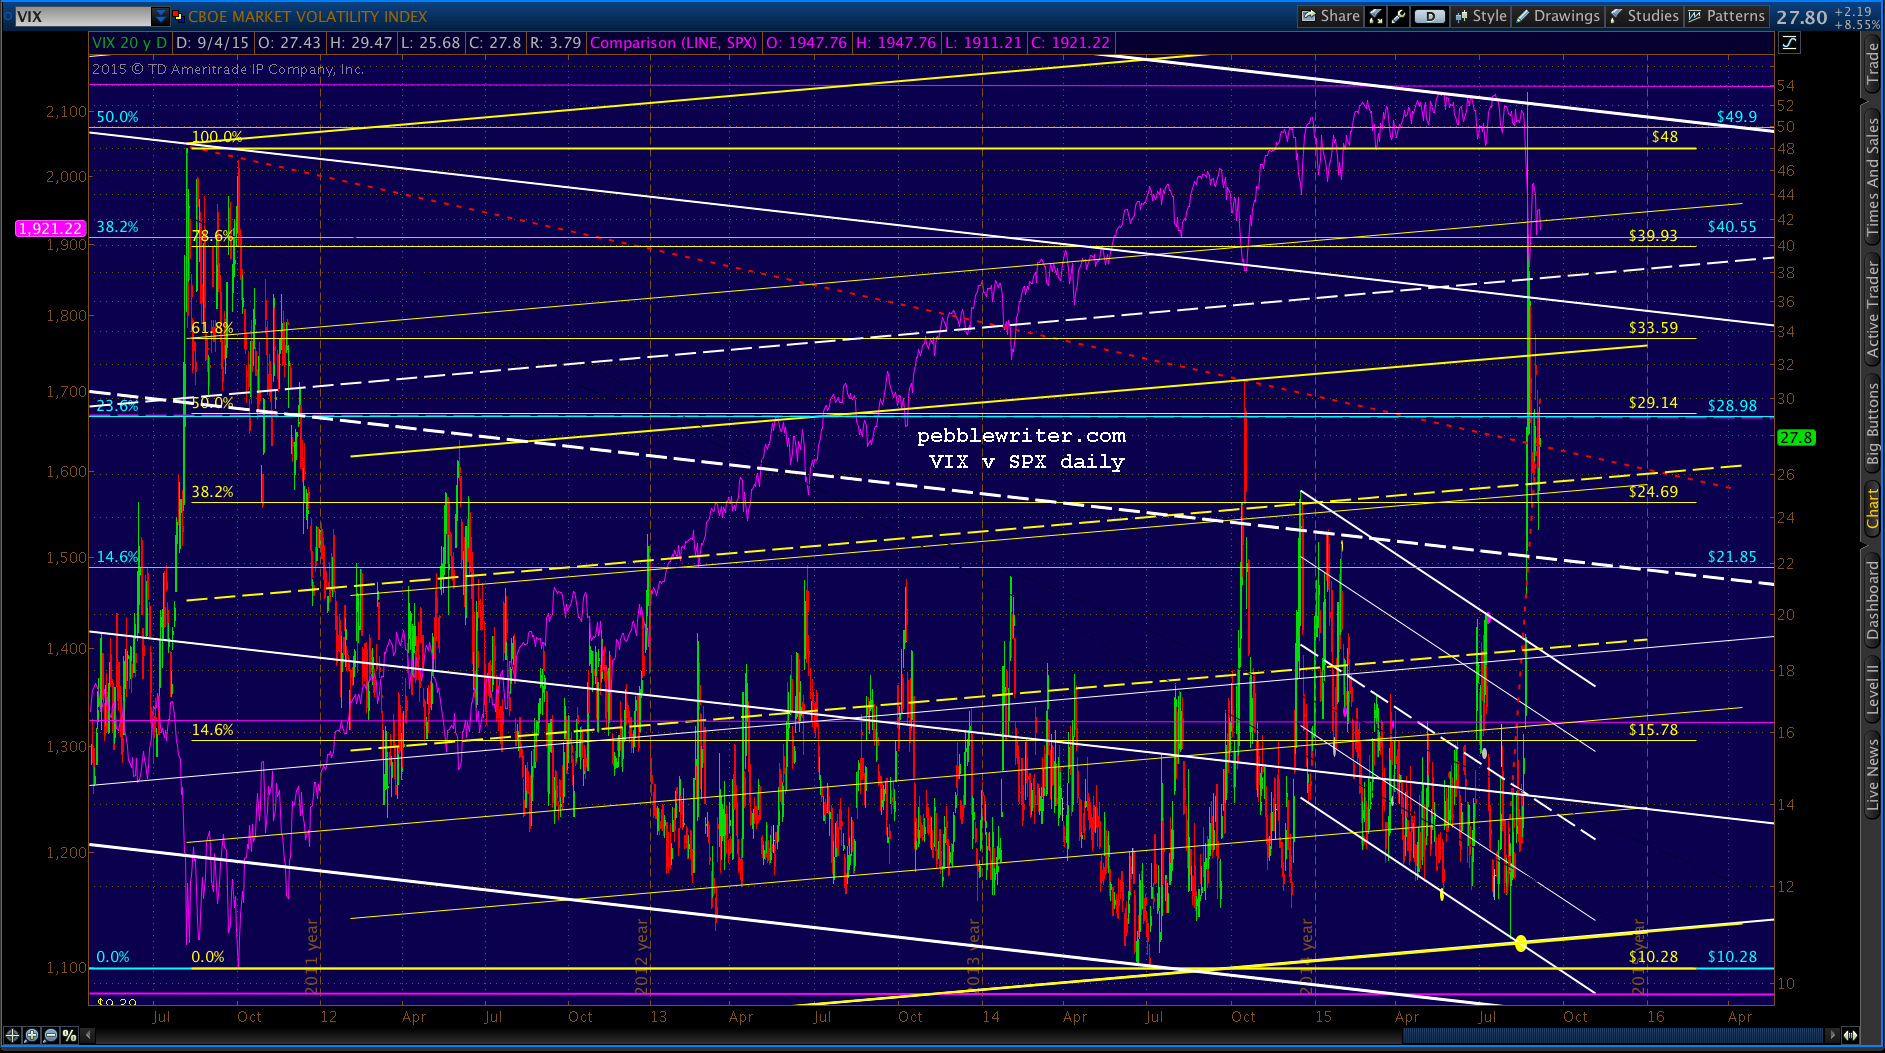Viewport: 1885px width, 1053px height.
Task: Click the time axis expand/compress icon
Action: 1851,1035
